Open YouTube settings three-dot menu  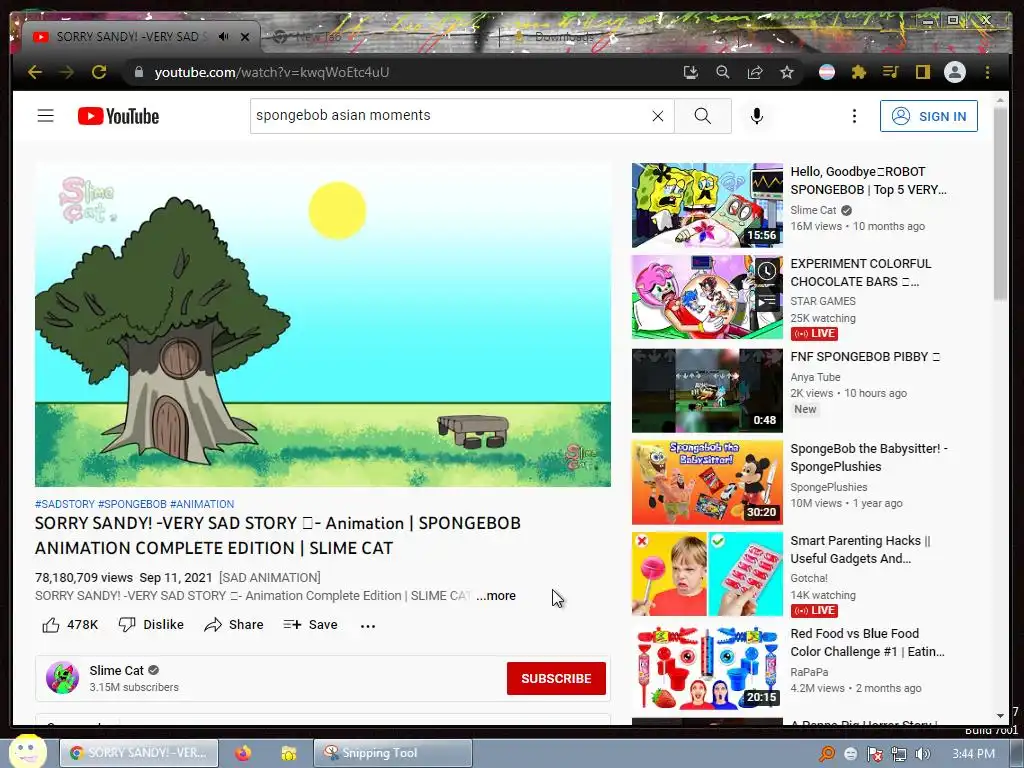coord(854,116)
